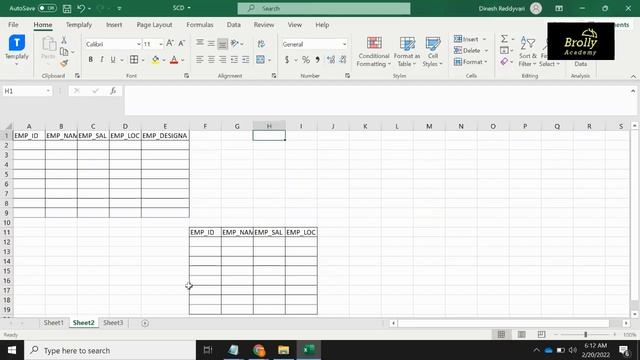Open the General number format dropdown
Image resolution: width=640 pixels, height=360 pixels.
pos(344,44)
